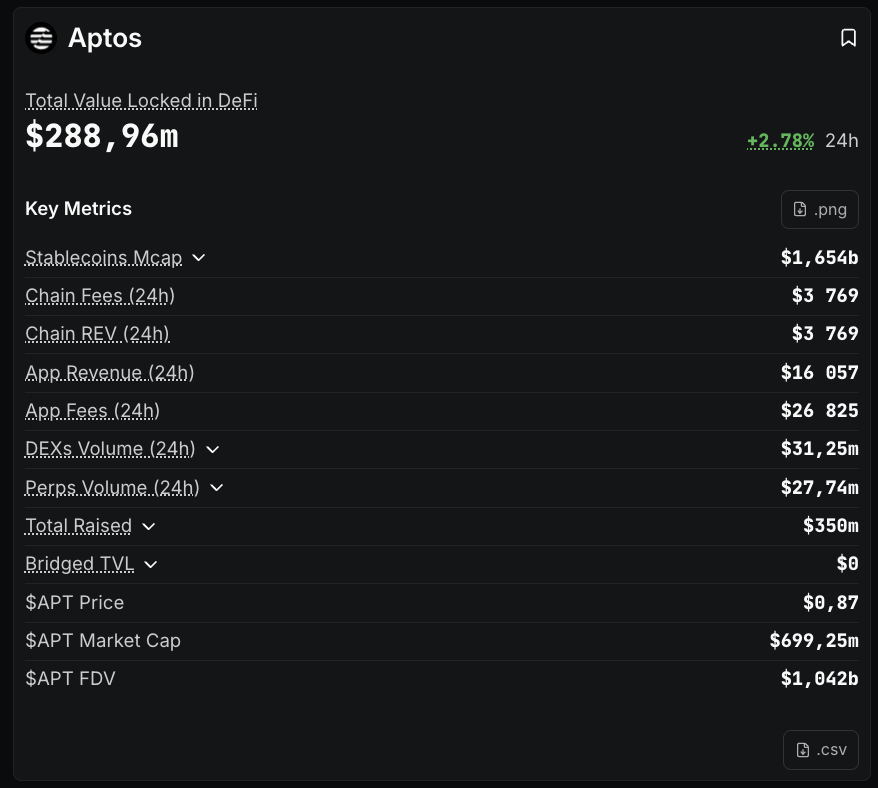Click the App Revenue (24h) label
This screenshot has width=878, height=788.
click(x=110, y=373)
